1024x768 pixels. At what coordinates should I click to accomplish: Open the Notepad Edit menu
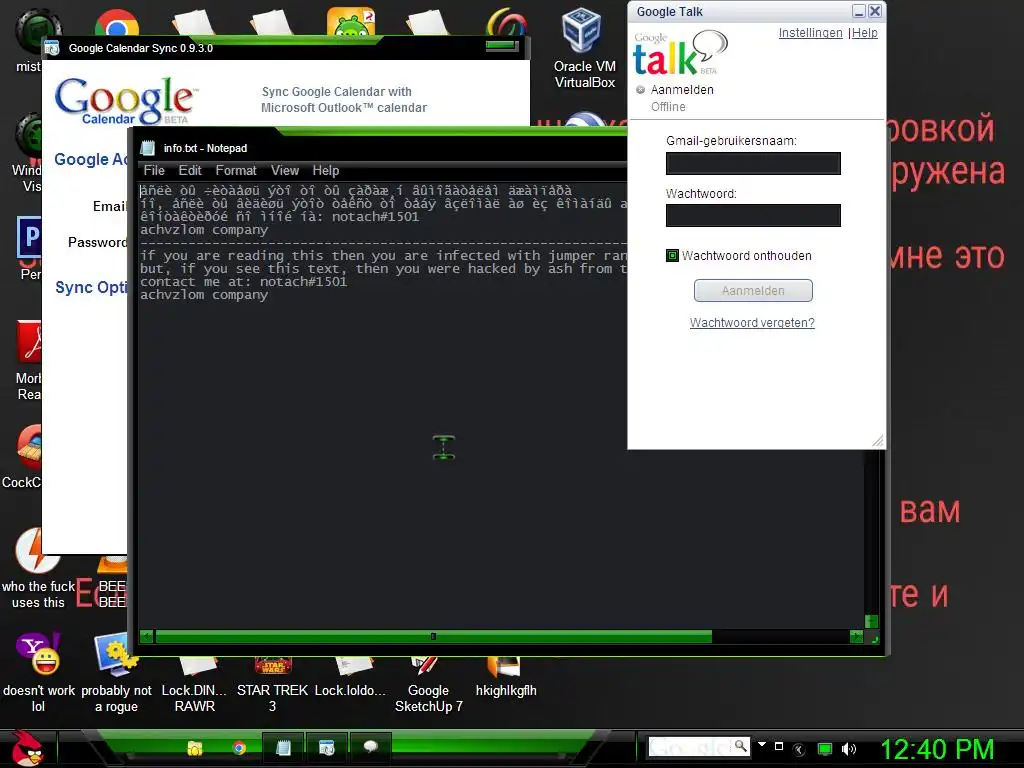190,170
